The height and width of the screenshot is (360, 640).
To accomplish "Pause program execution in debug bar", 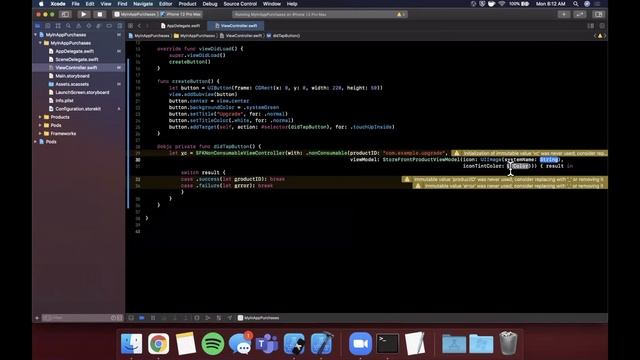I will pos(153,318).
